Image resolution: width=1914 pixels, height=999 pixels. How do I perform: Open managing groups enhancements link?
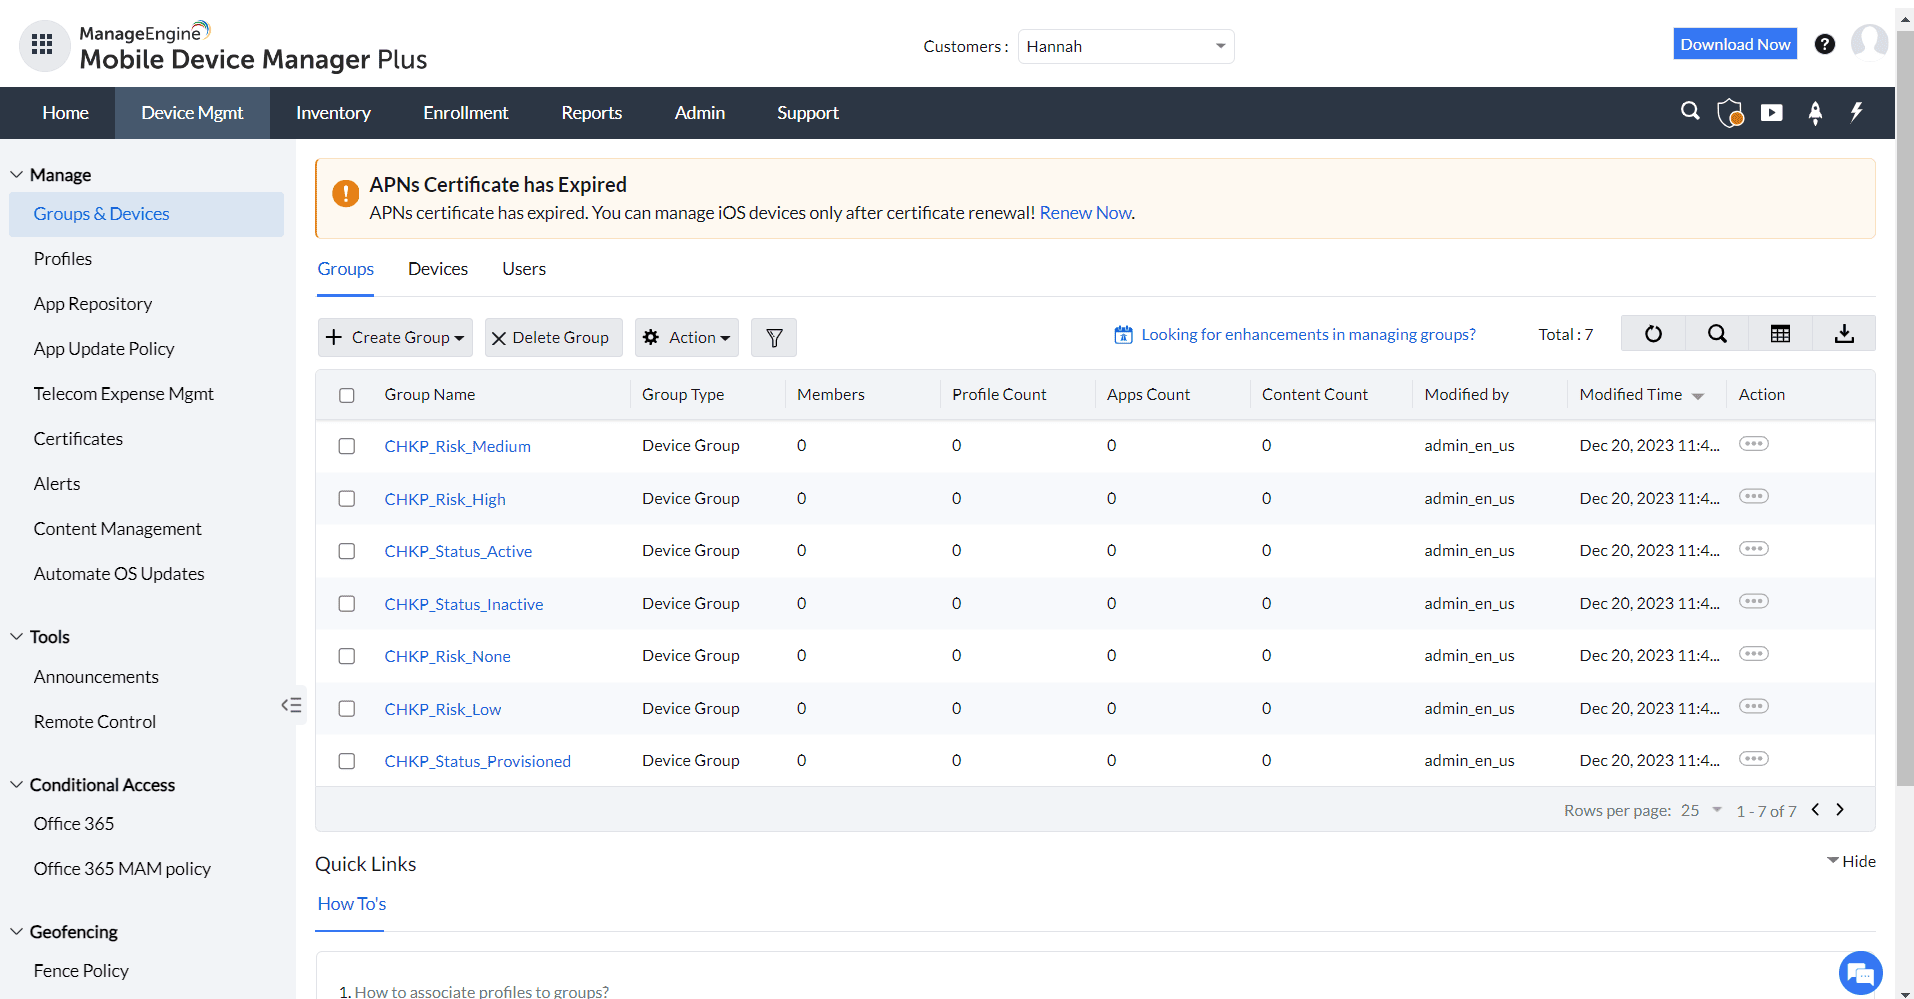pyautogui.click(x=1308, y=334)
